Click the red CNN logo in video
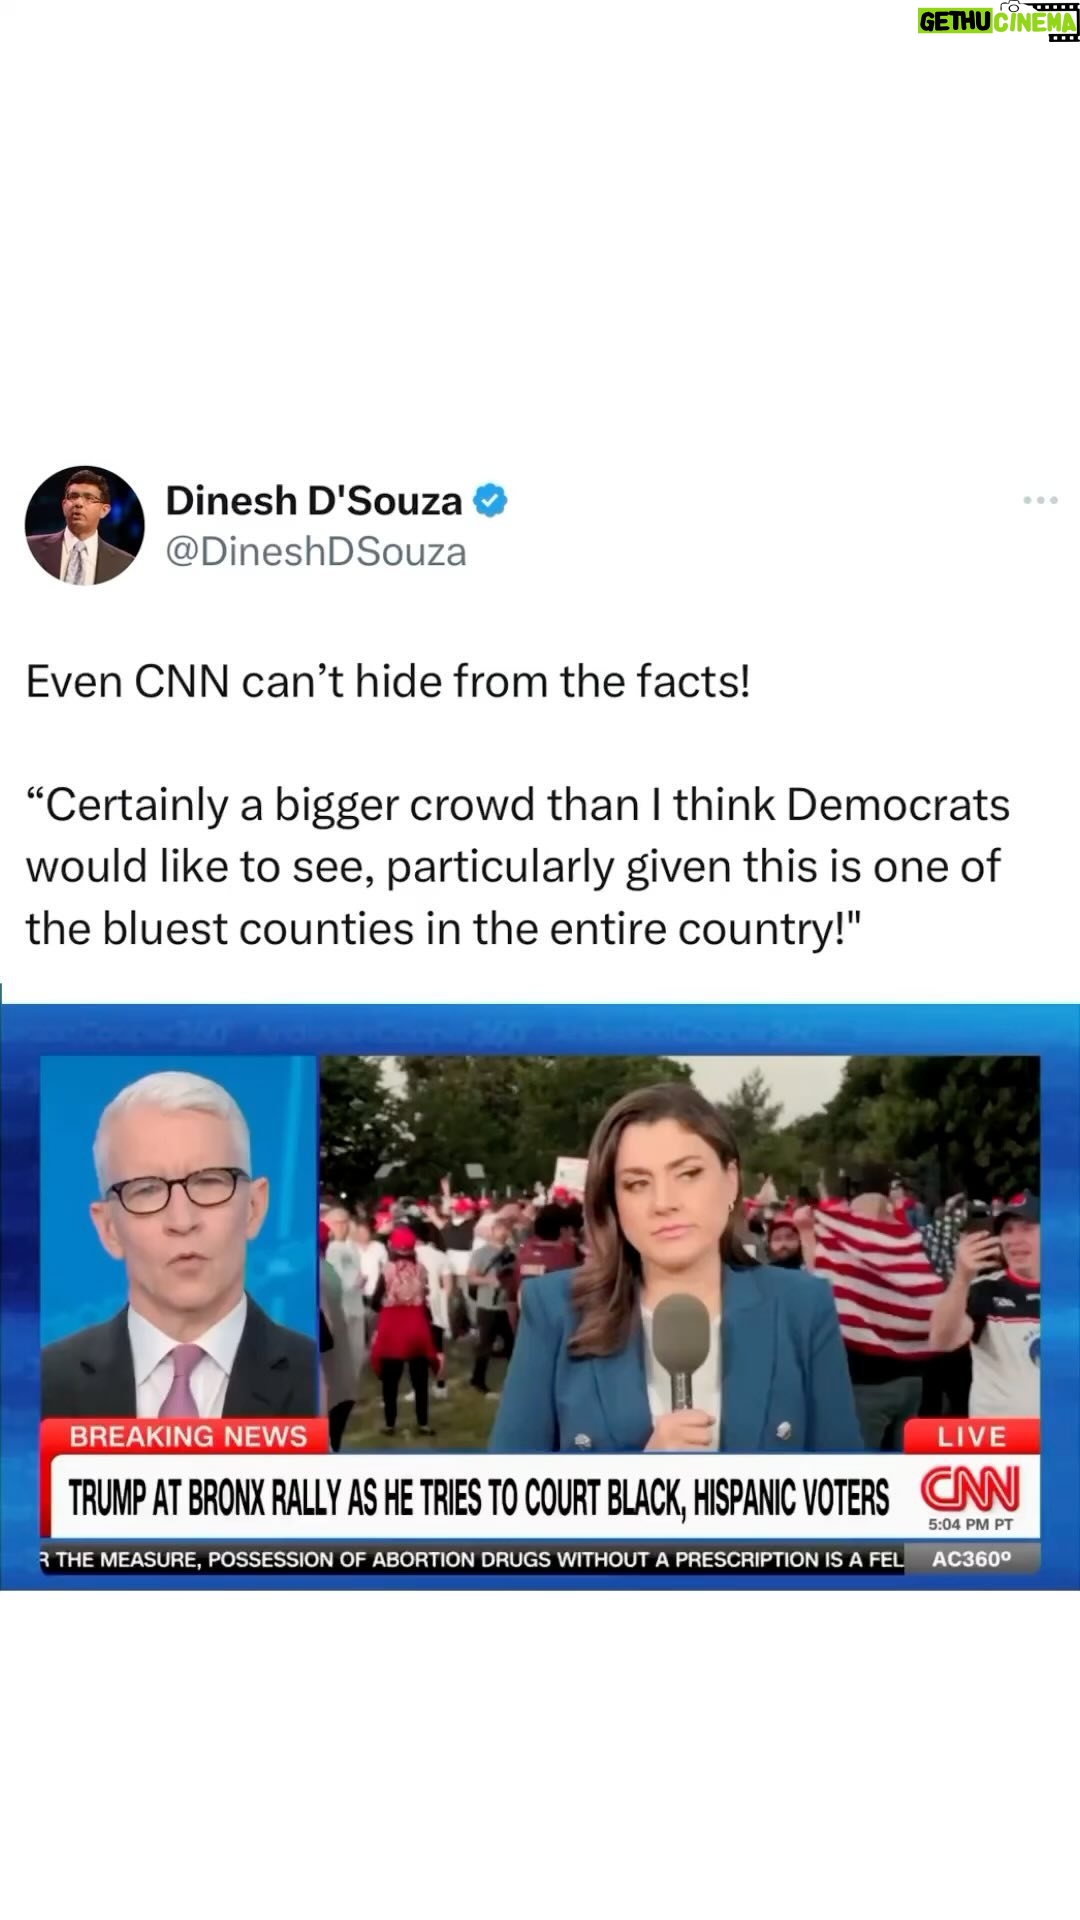The height and width of the screenshot is (1920, 1080). (970, 1490)
